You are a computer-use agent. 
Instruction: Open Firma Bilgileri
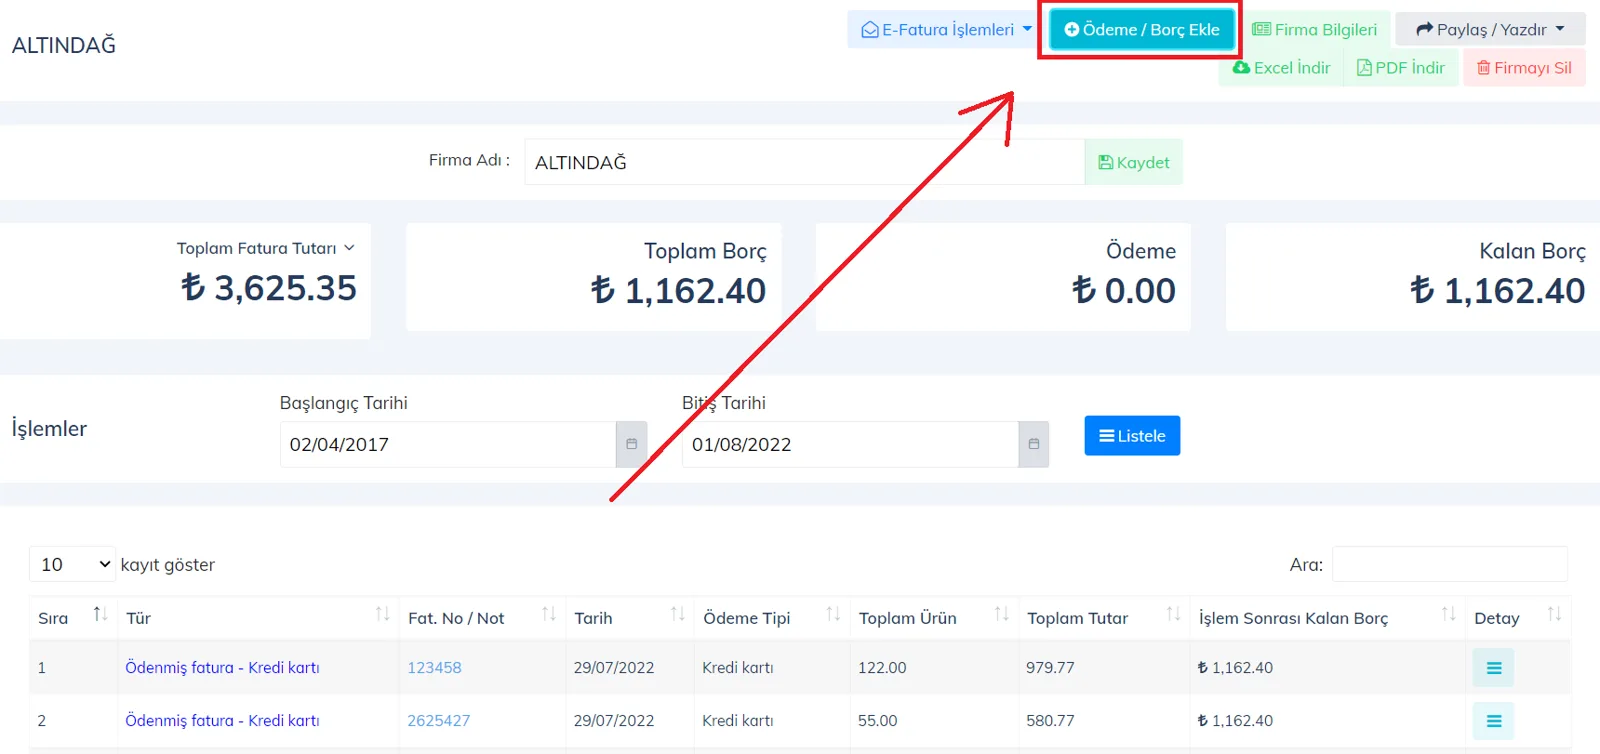tap(1314, 30)
